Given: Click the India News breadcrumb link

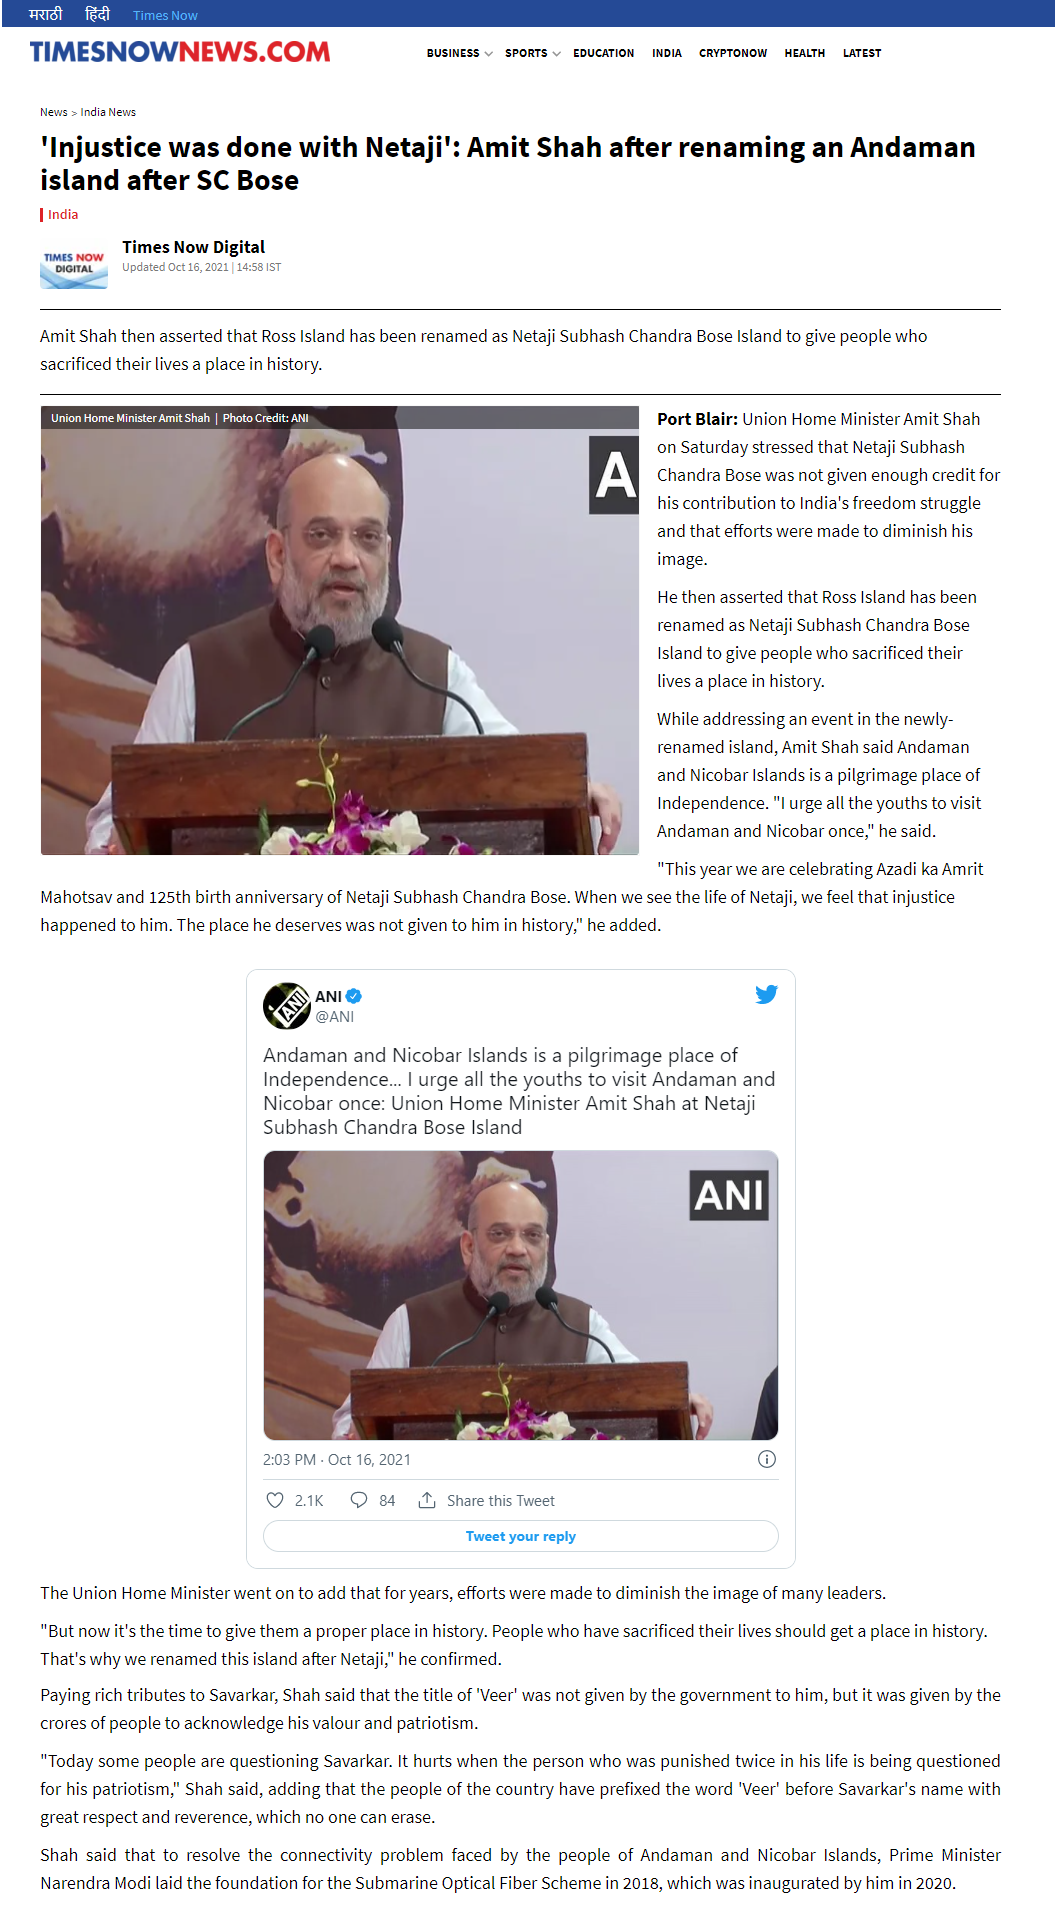Looking at the screenshot, I should click(x=108, y=112).
